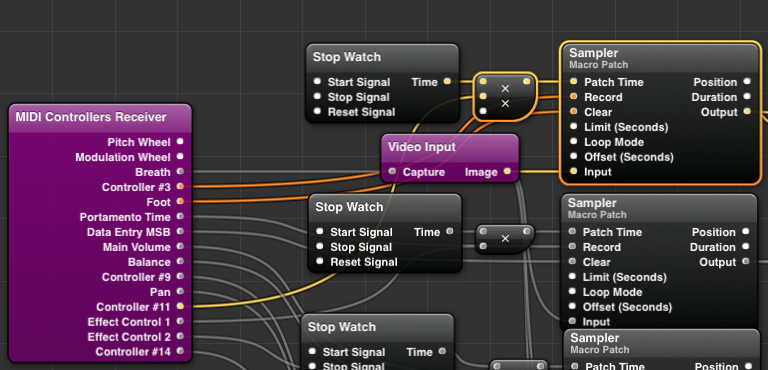Click Reset Signal port of middle Stop Watch

(320, 261)
